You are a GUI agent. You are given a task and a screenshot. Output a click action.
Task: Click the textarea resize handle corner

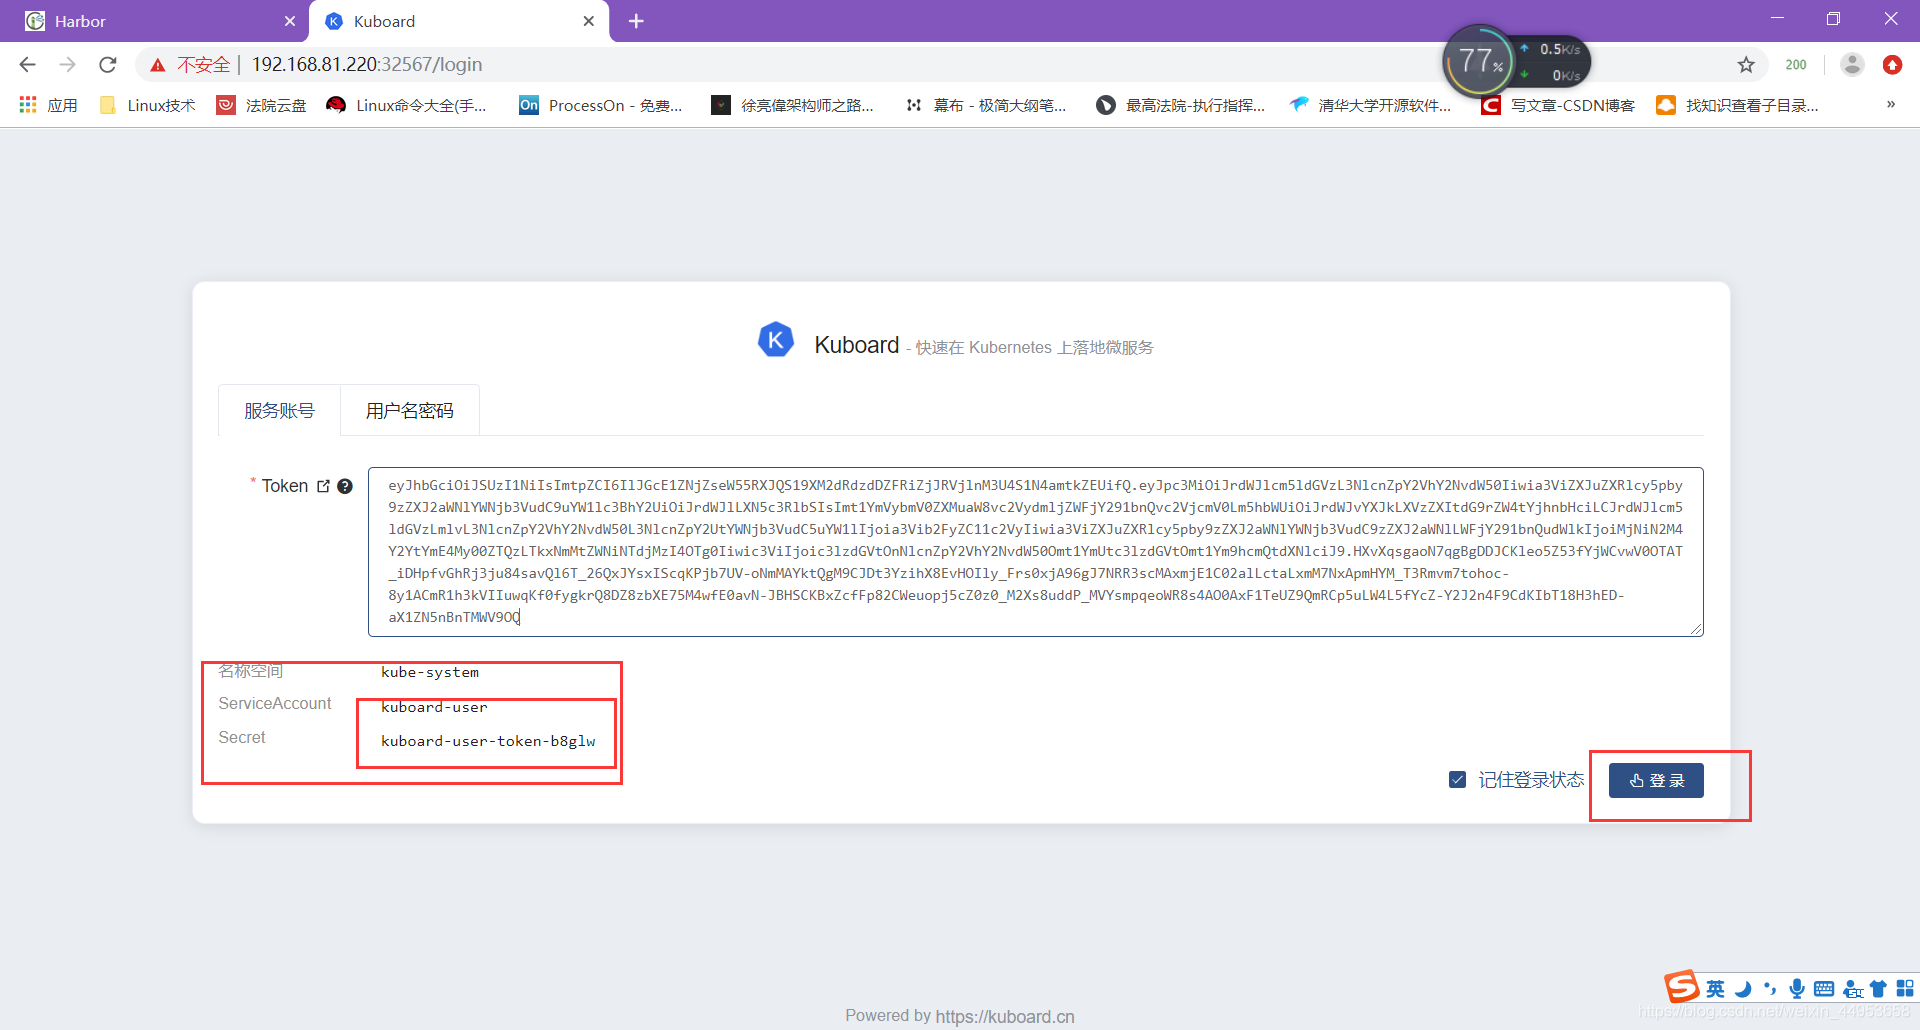[1697, 629]
